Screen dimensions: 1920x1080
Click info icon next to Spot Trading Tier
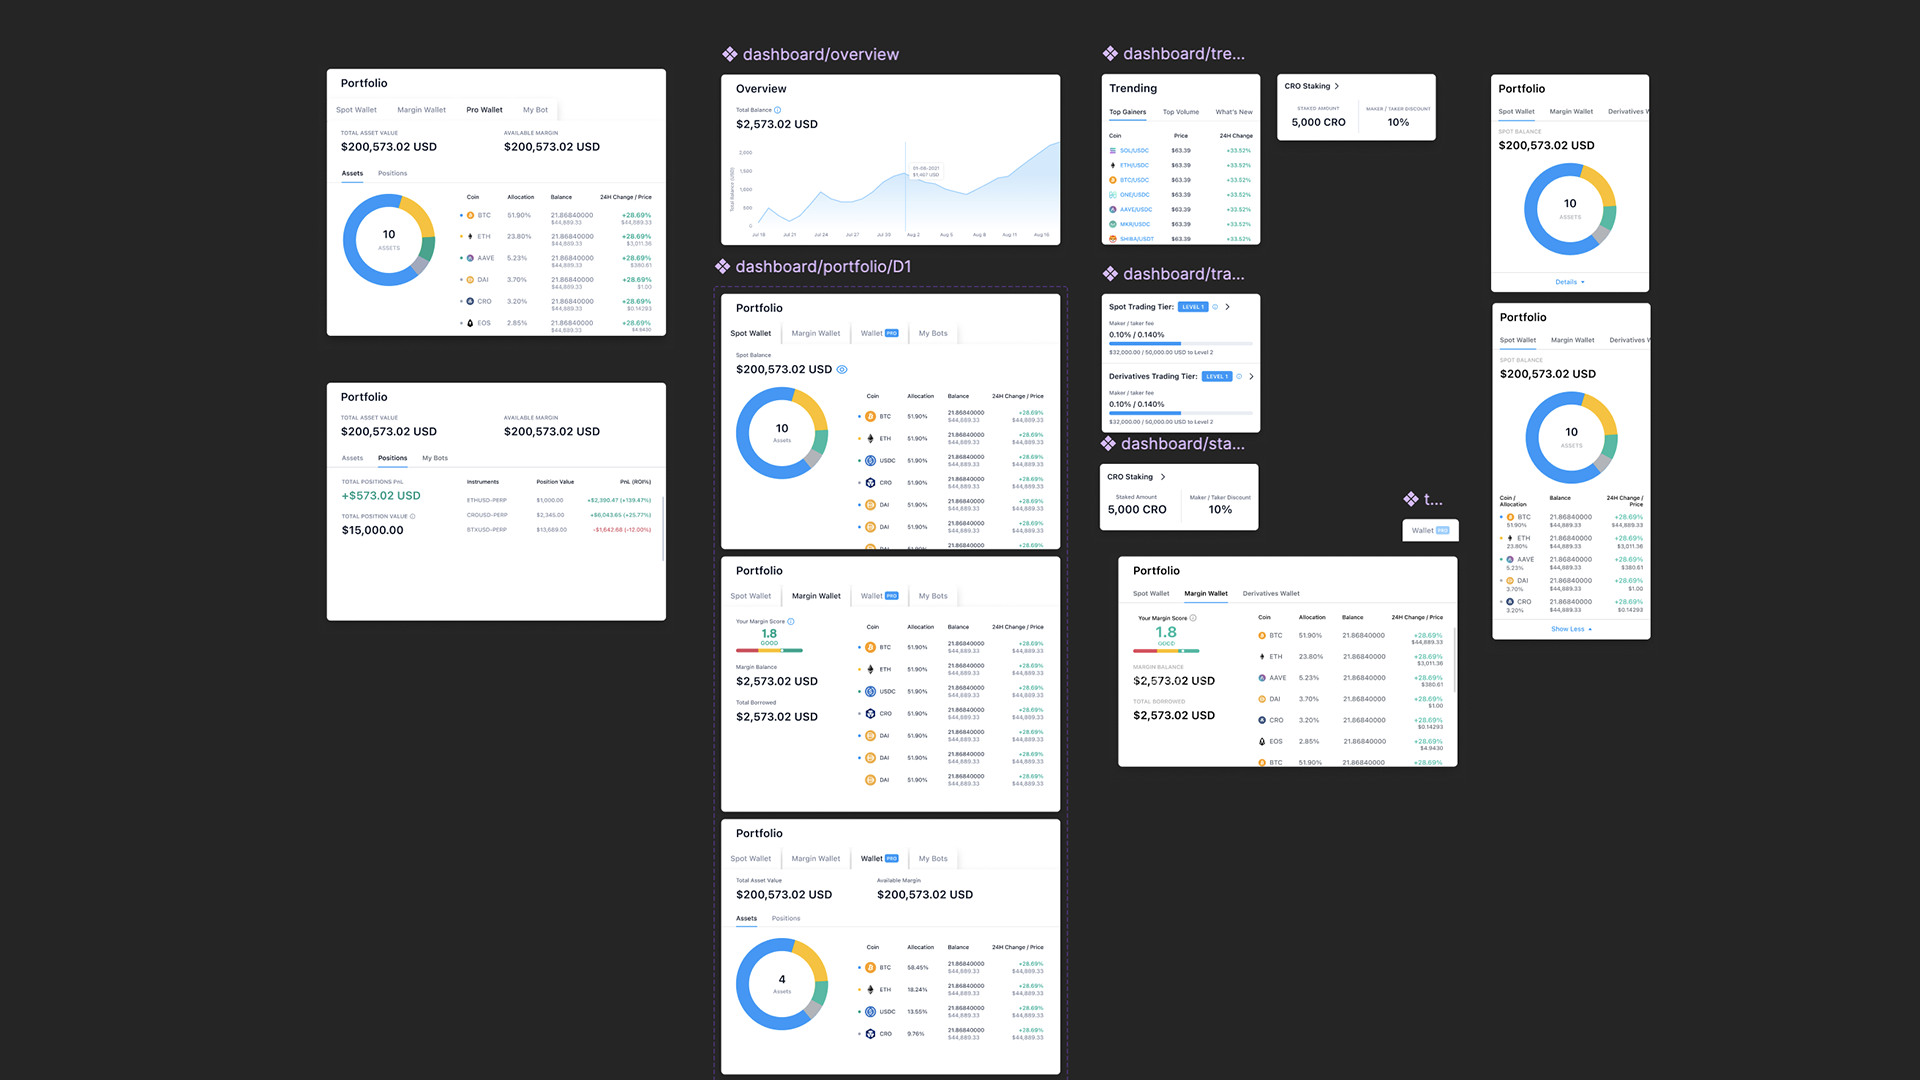point(1216,307)
